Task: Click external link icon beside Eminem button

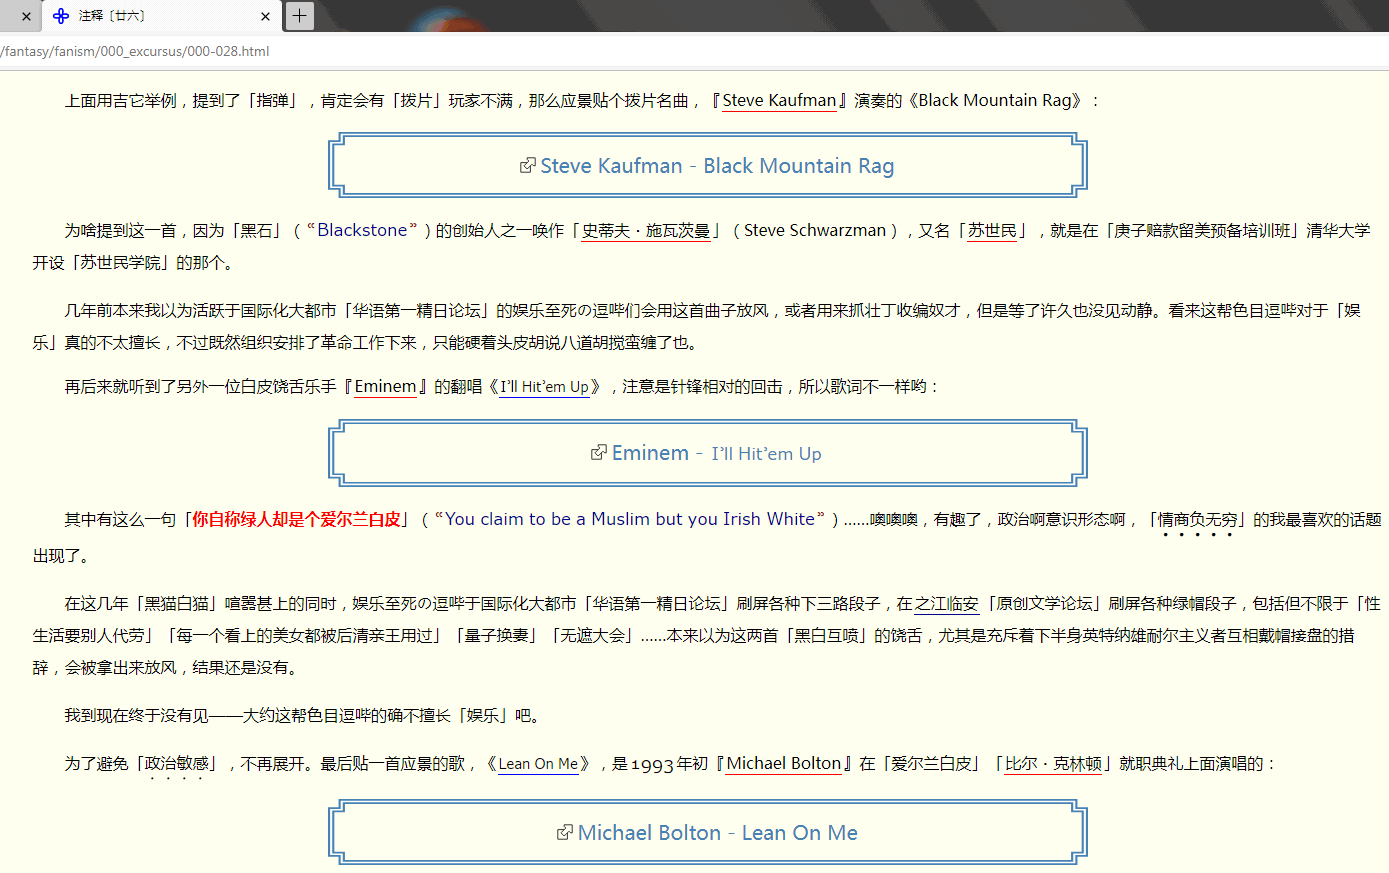Action: (x=598, y=452)
